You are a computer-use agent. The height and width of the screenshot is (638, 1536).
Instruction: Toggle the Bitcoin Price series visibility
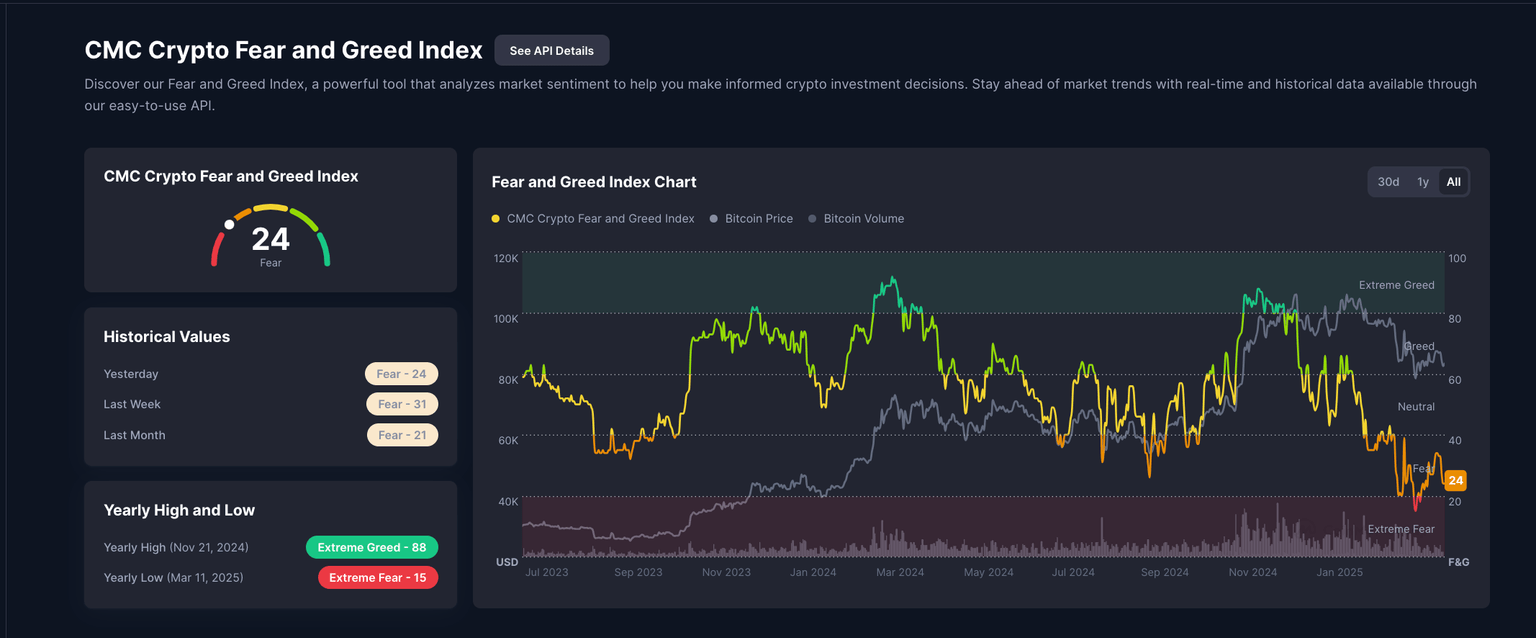pos(750,218)
